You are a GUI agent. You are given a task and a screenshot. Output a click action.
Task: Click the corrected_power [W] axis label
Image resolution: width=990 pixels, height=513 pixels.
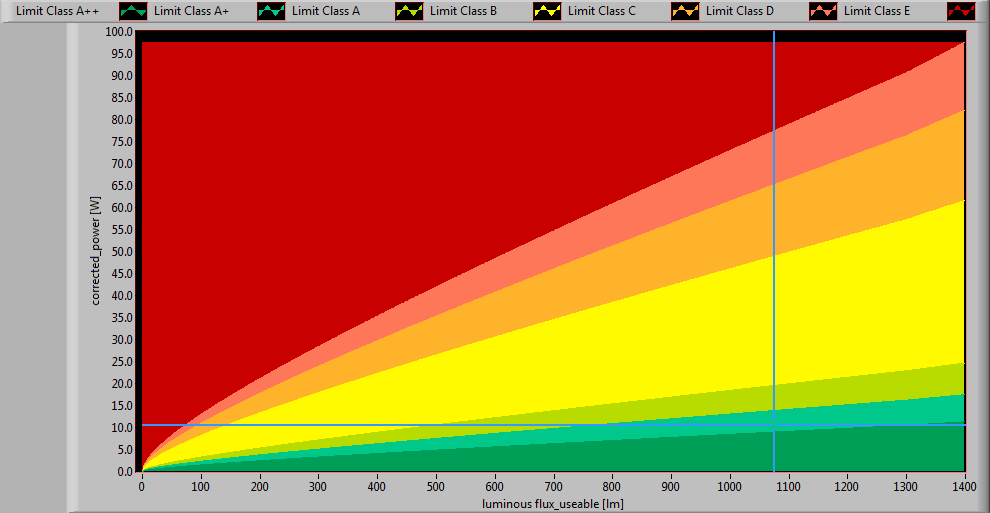pos(97,251)
